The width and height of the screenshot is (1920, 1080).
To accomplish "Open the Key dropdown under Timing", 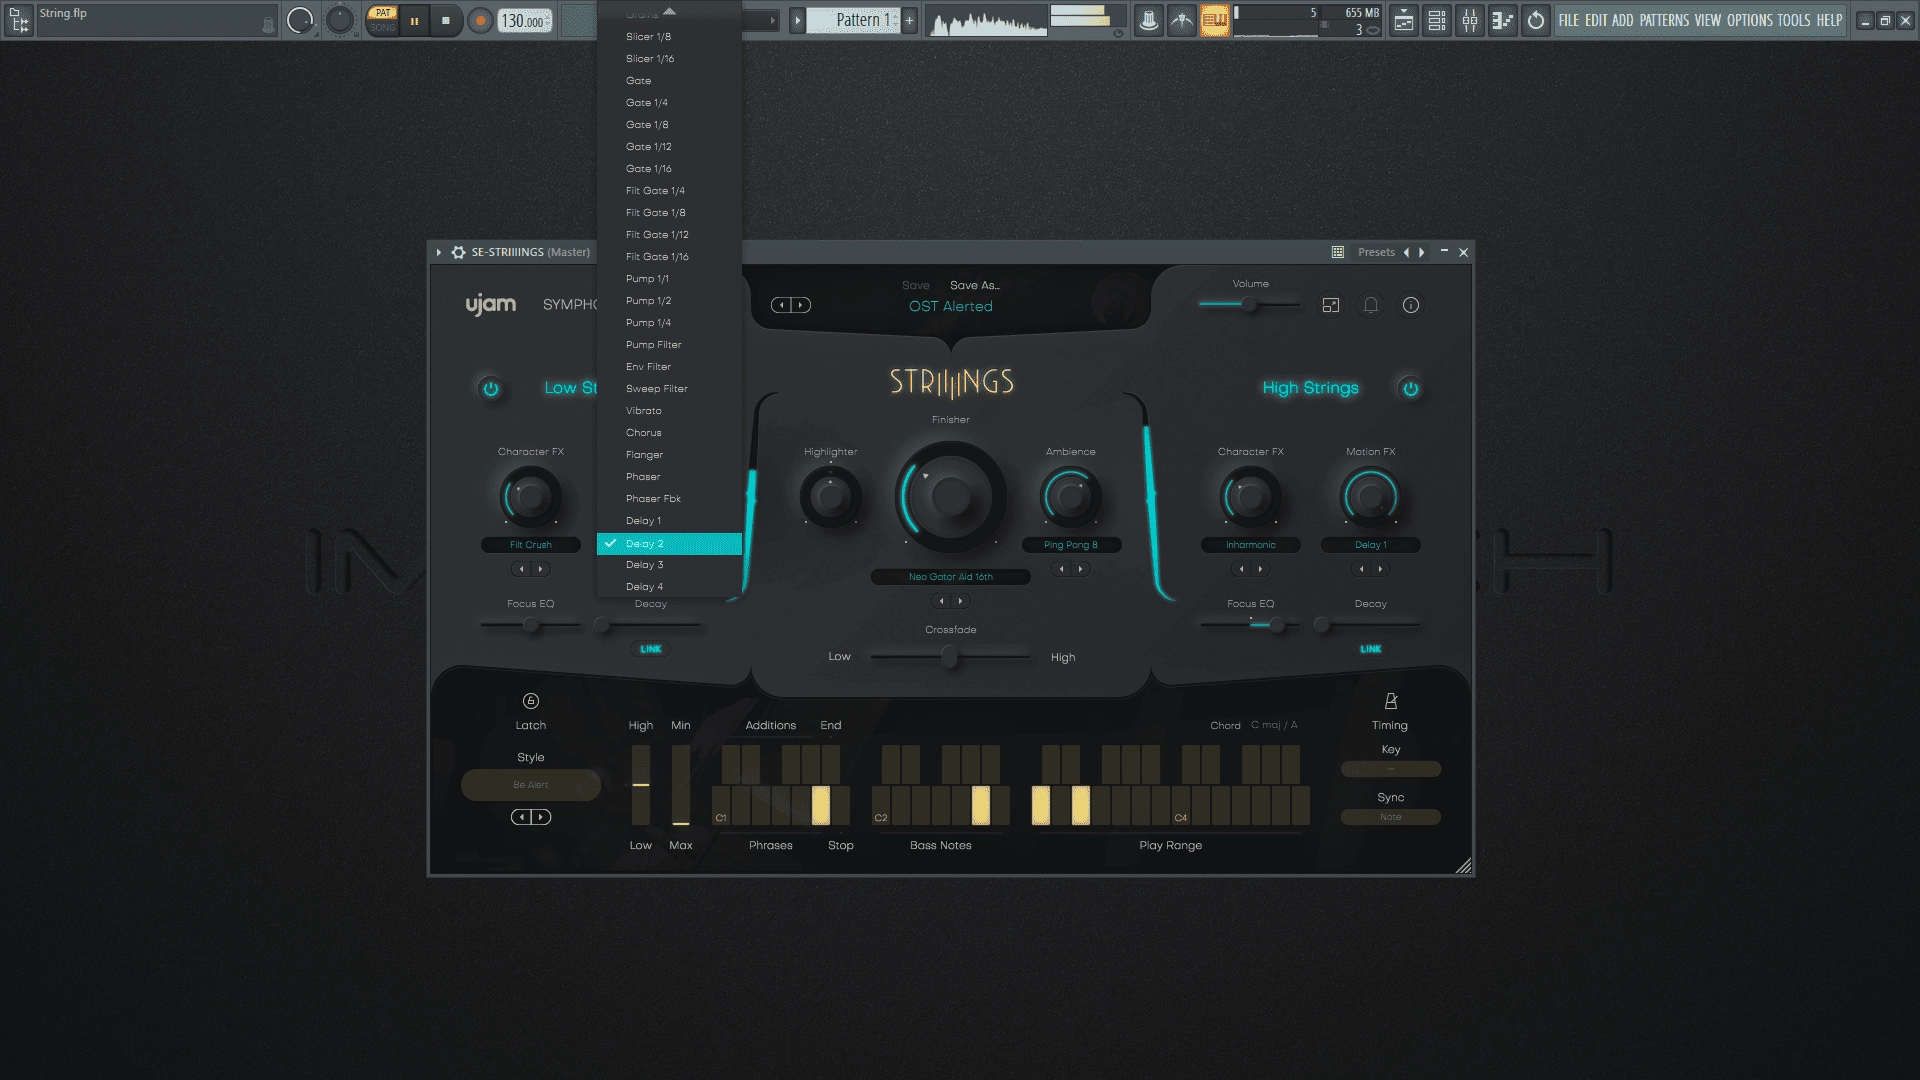I will click(x=1391, y=769).
